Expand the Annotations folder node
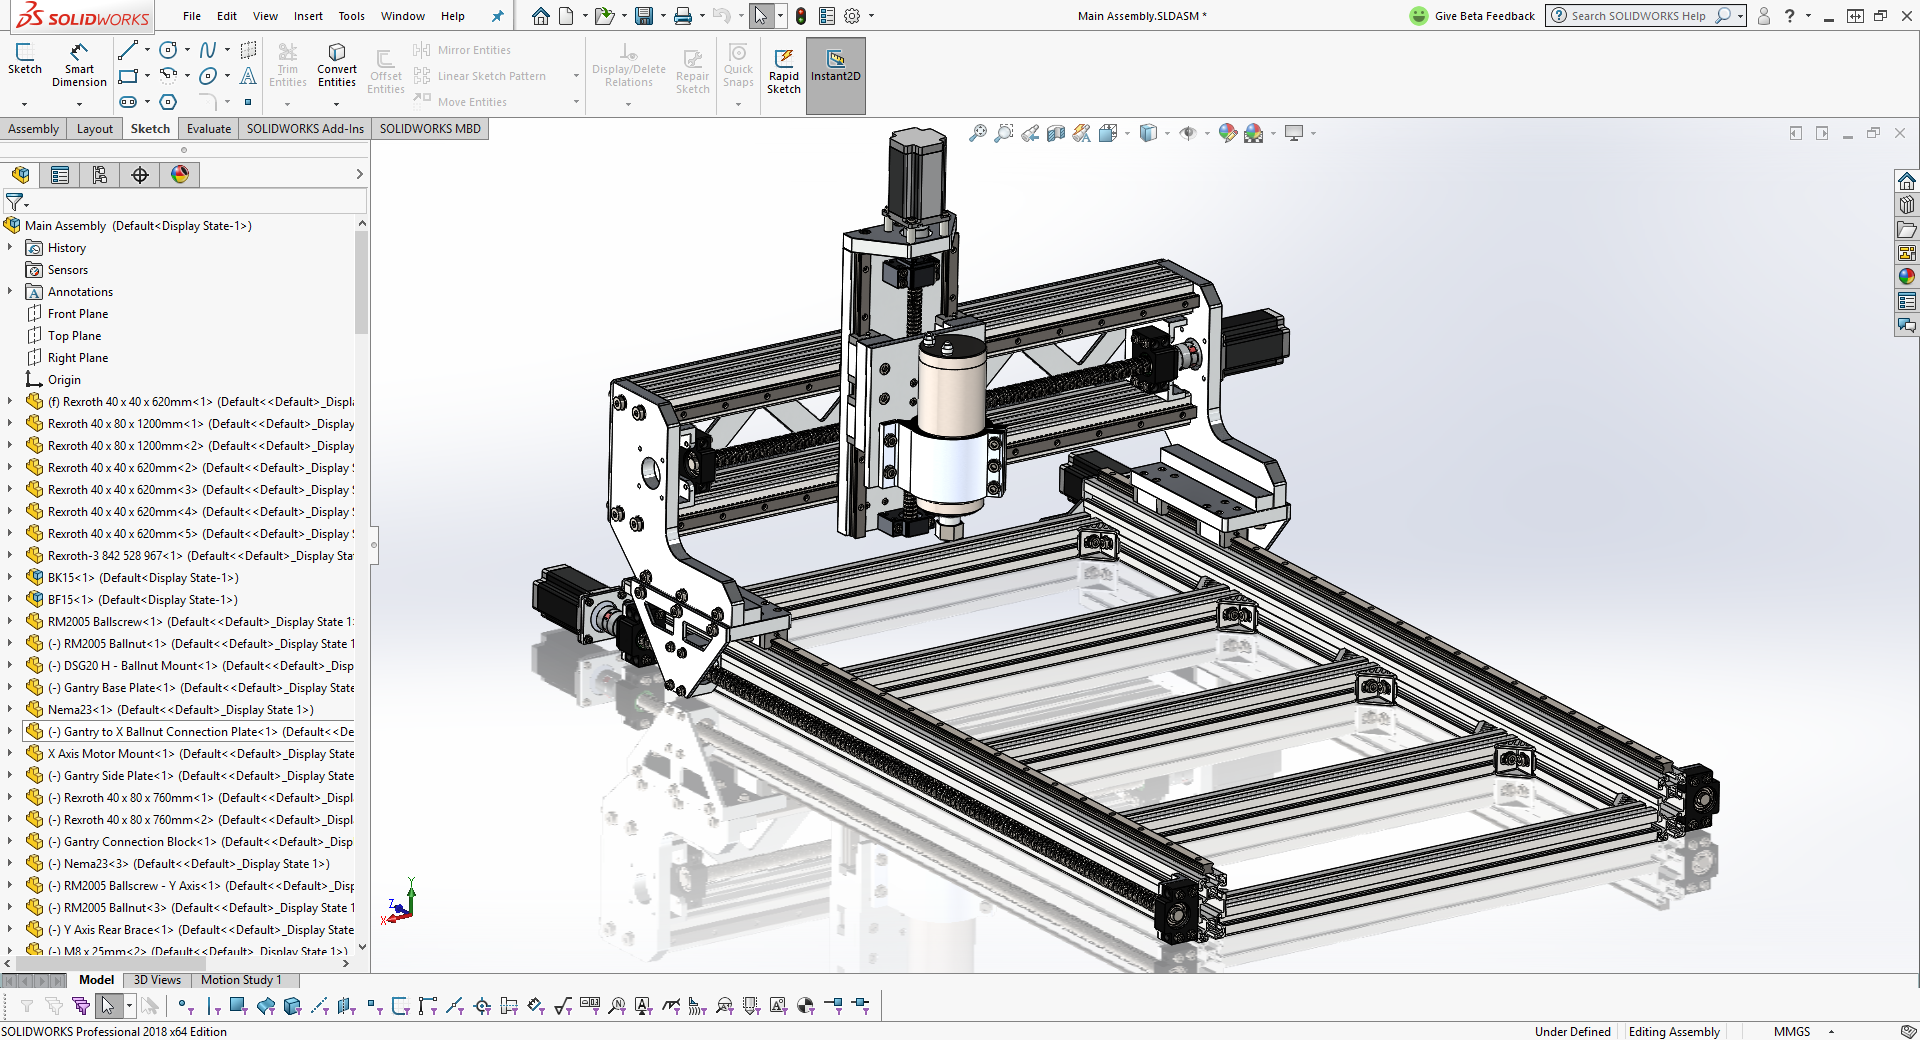 [10, 291]
